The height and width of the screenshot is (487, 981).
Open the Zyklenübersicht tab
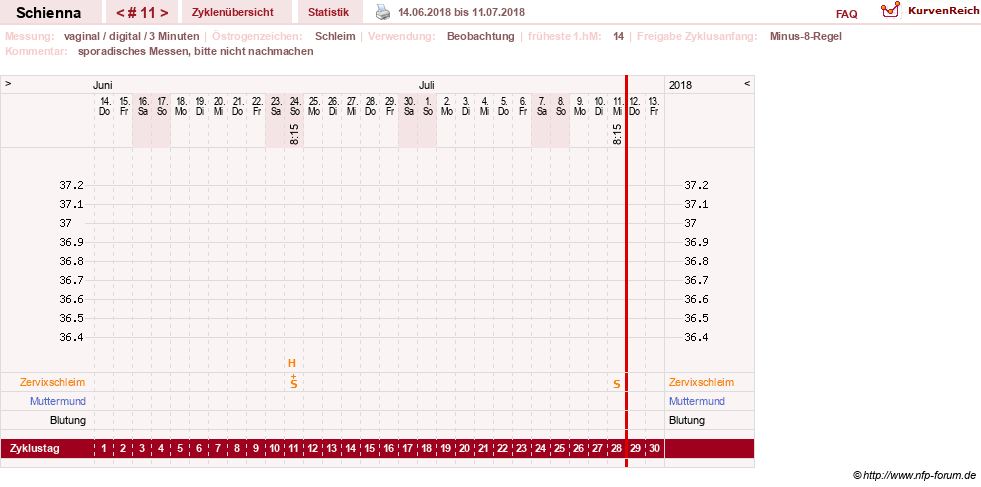(x=233, y=13)
